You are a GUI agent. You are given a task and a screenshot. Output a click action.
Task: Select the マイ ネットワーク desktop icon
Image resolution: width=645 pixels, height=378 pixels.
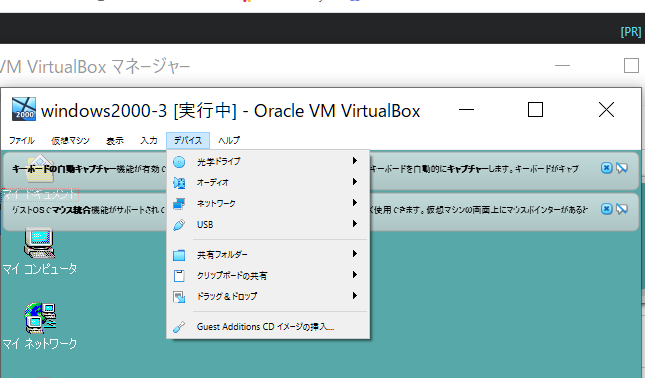40,318
